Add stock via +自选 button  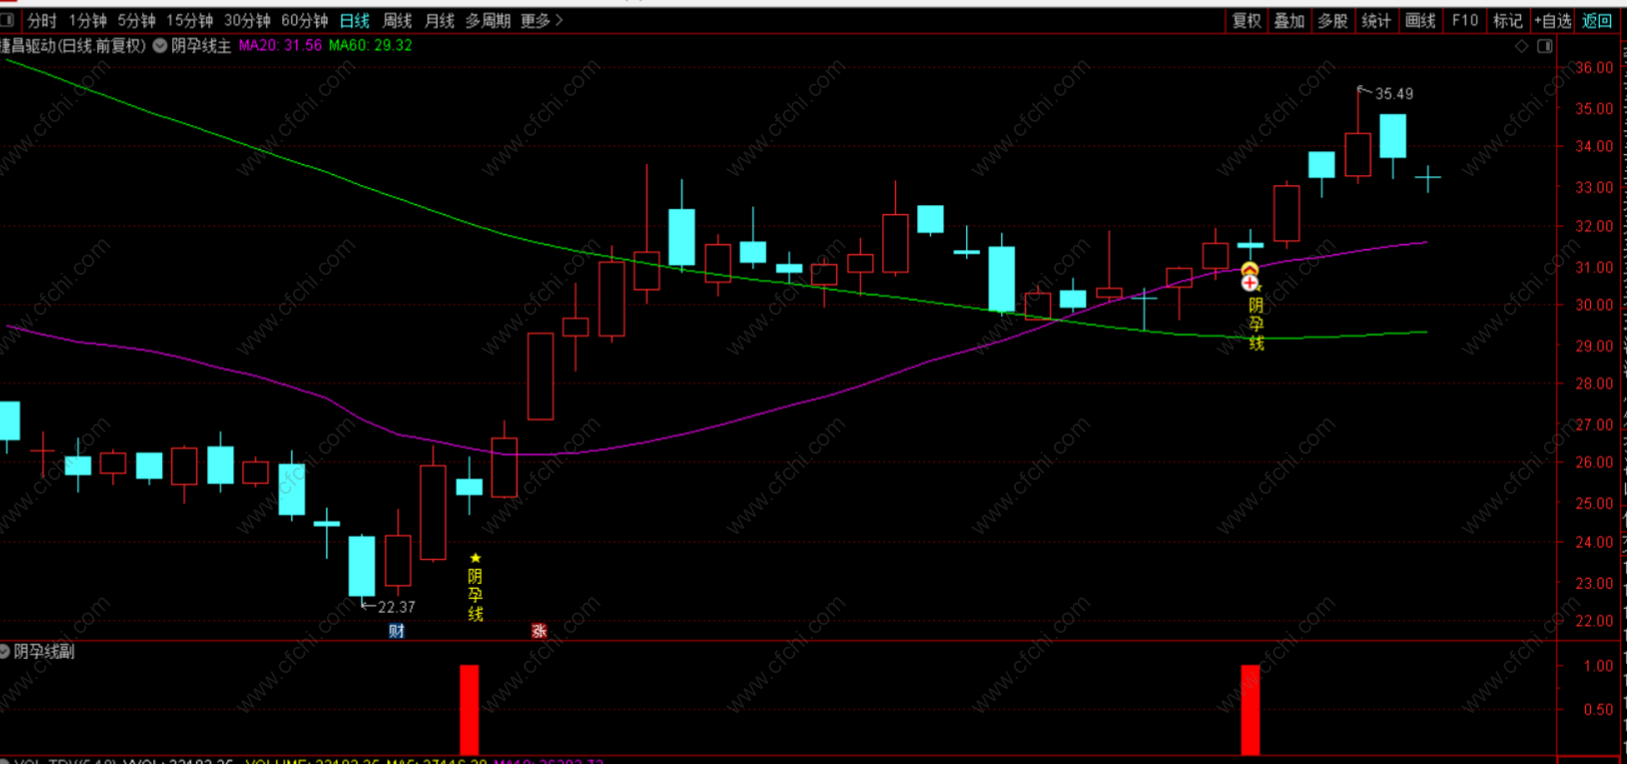click(1552, 21)
